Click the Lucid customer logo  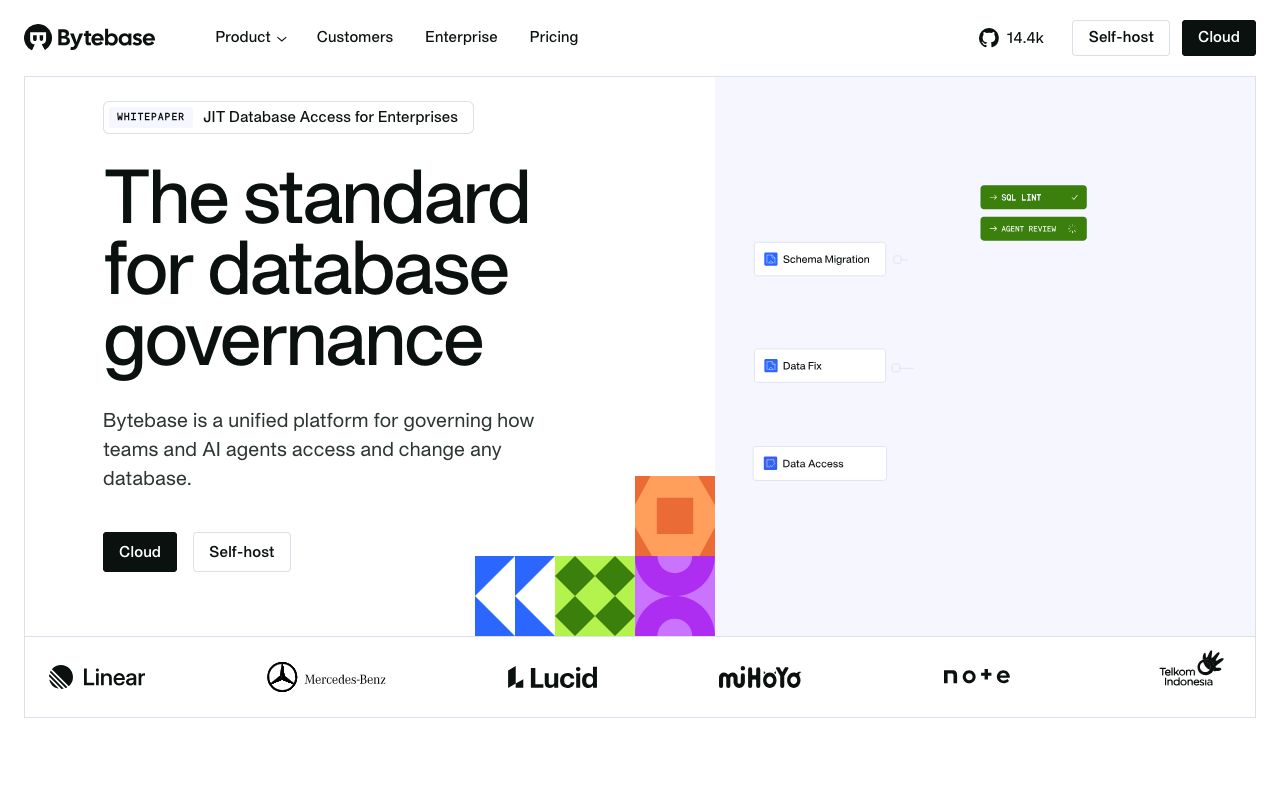[x=552, y=677]
